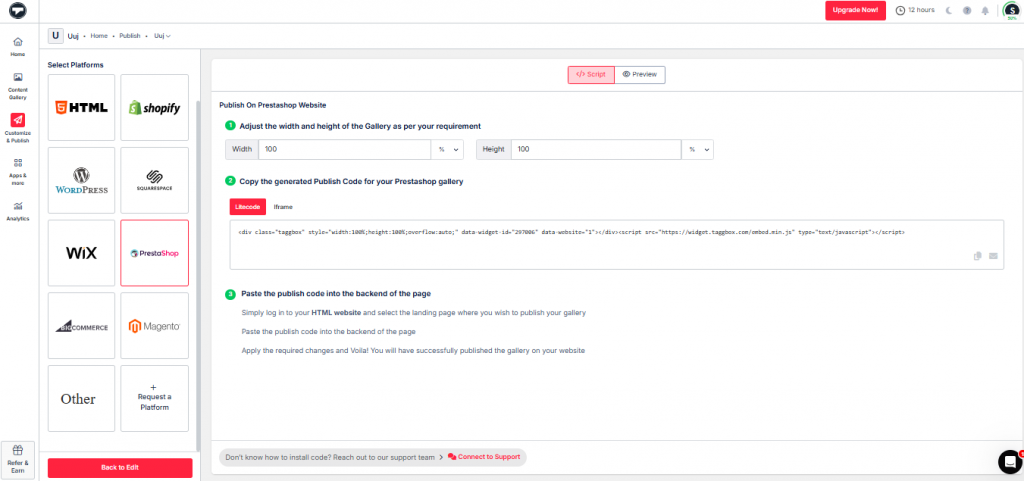Viewport: 1024px width, 481px height.
Task: Open Home in the left sidebar
Action: (18, 46)
